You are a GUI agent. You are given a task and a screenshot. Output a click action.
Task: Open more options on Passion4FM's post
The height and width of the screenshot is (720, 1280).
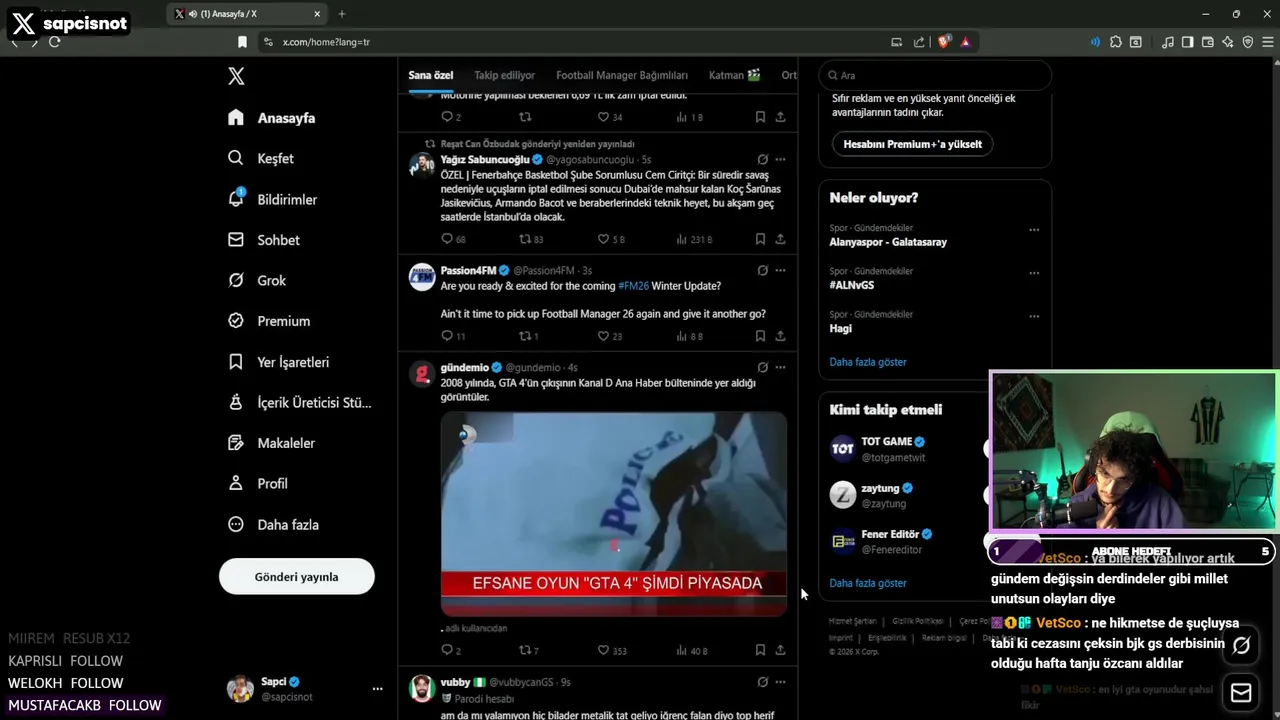780,270
